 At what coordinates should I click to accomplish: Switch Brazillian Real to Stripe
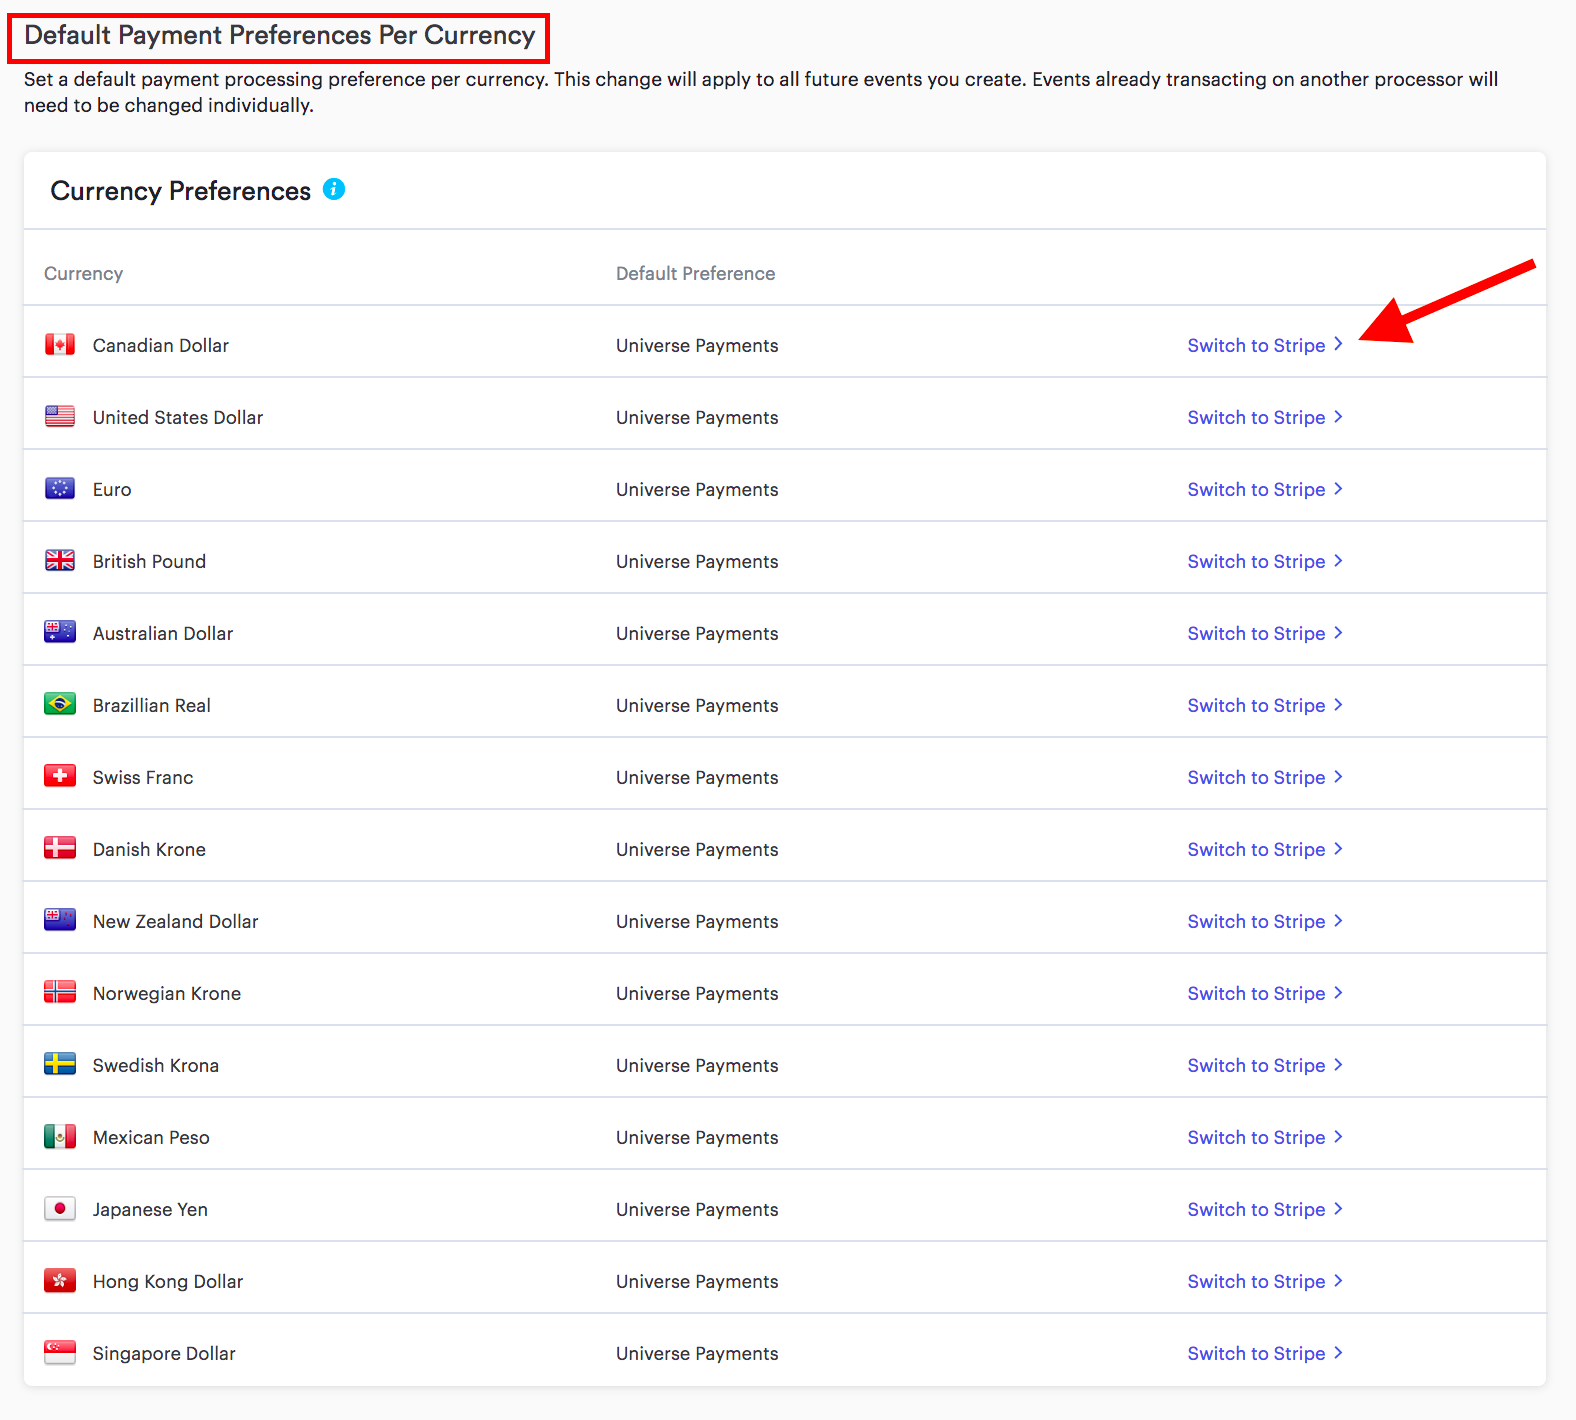(1265, 705)
